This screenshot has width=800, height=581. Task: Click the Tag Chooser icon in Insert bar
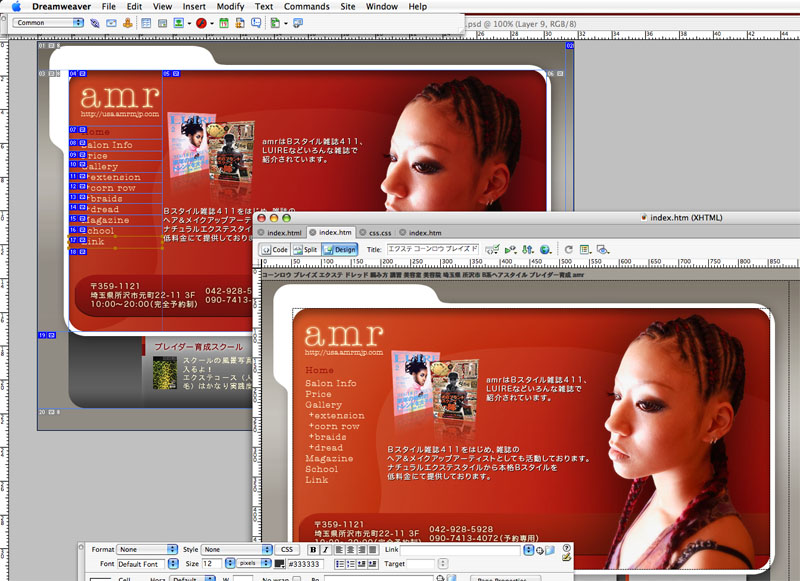(x=298, y=23)
